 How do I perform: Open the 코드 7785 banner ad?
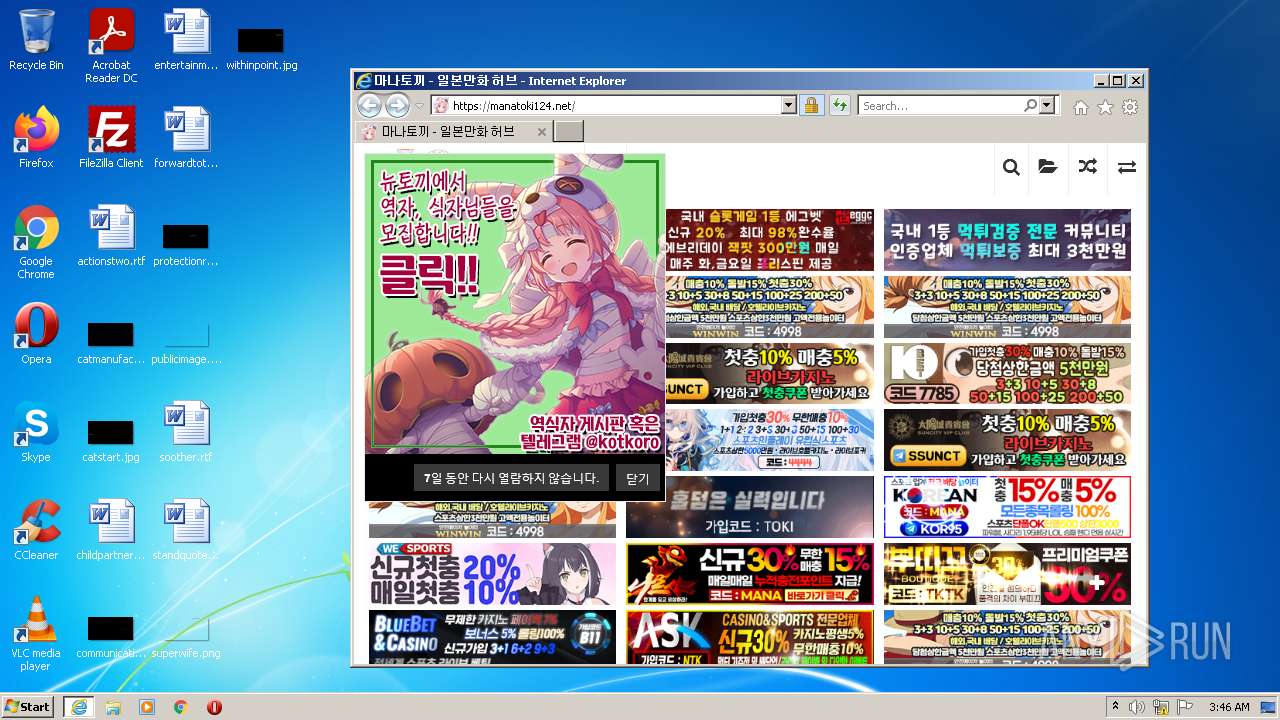pos(1007,374)
